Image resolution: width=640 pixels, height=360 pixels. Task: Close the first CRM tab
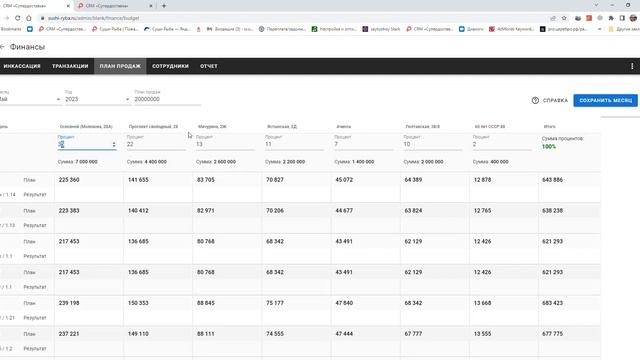[68, 6]
